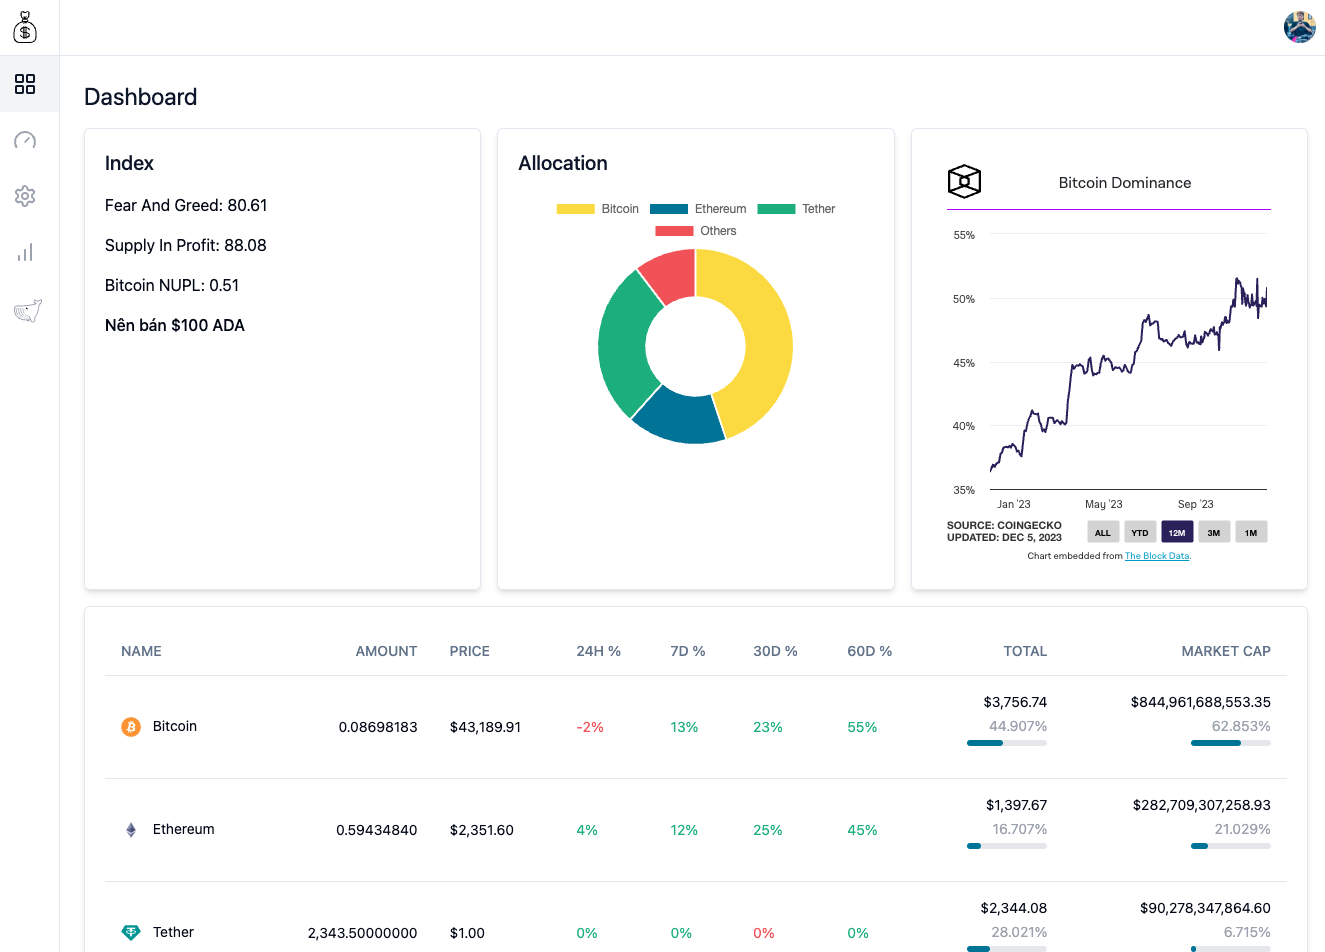
Task: Click the Bitcoin coin icon in table
Action: pyautogui.click(x=131, y=727)
